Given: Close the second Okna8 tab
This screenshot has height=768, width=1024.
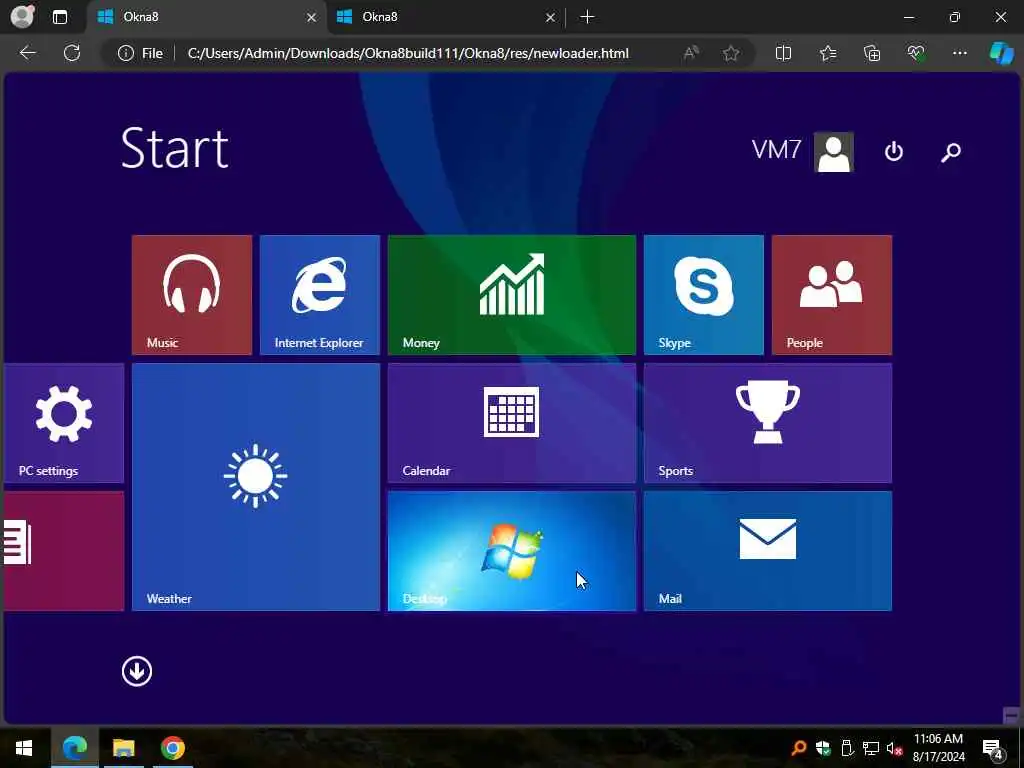Looking at the screenshot, I should [x=550, y=18].
